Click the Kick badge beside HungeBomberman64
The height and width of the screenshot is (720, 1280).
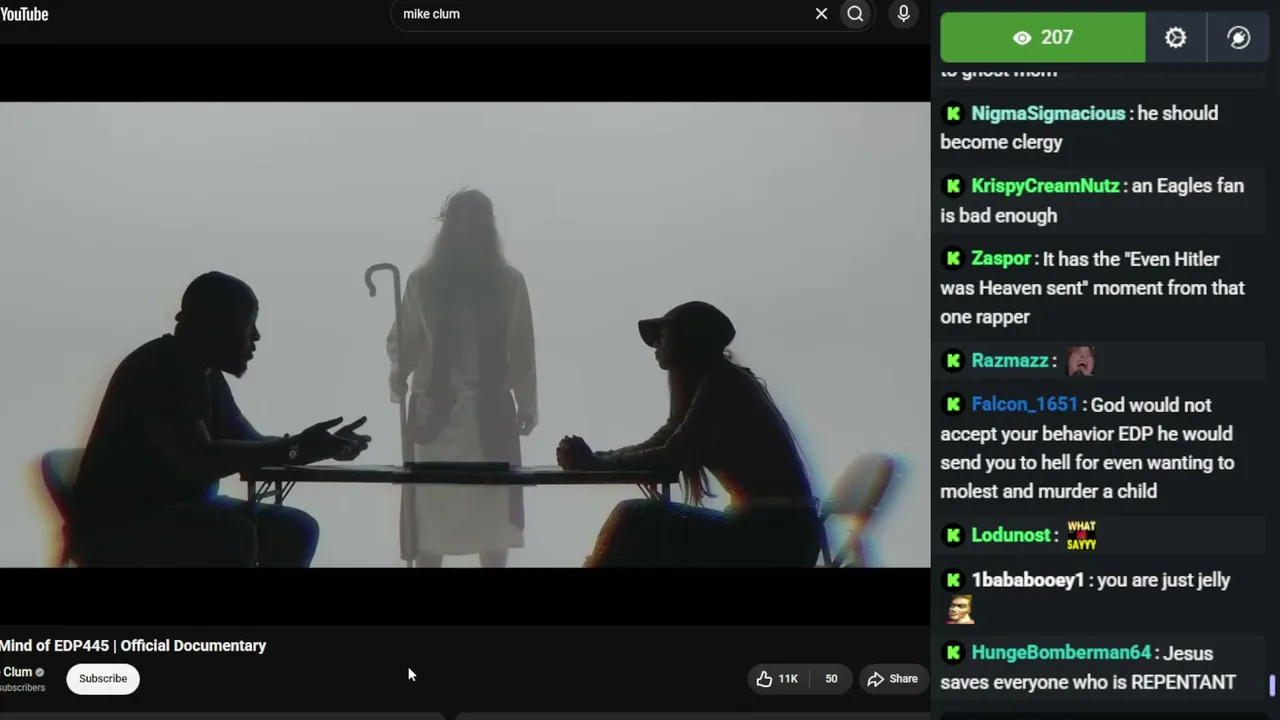pos(953,653)
